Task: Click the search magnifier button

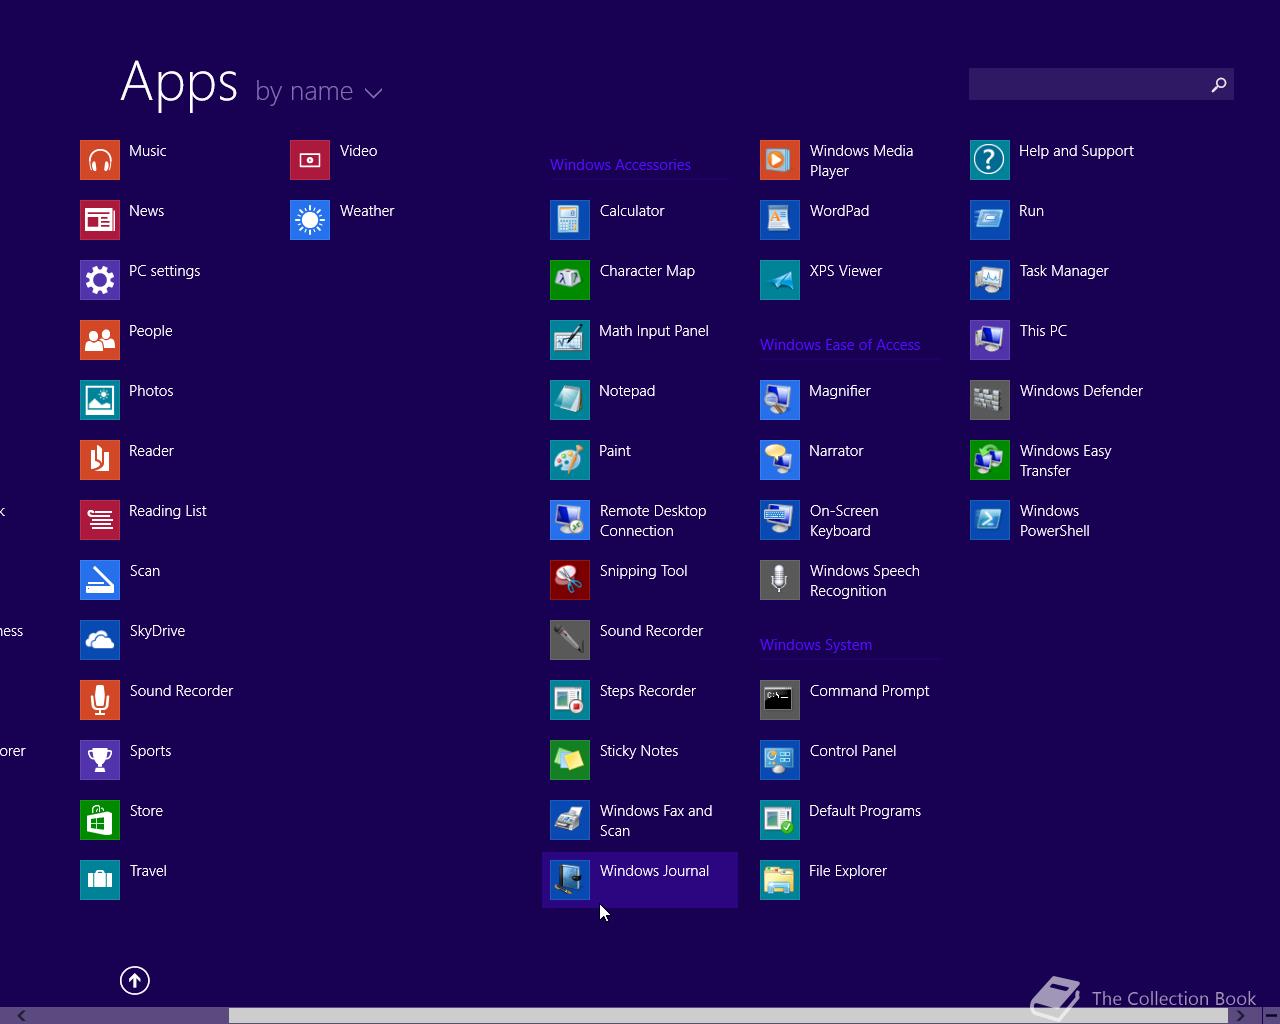Action: [x=1218, y=84]
